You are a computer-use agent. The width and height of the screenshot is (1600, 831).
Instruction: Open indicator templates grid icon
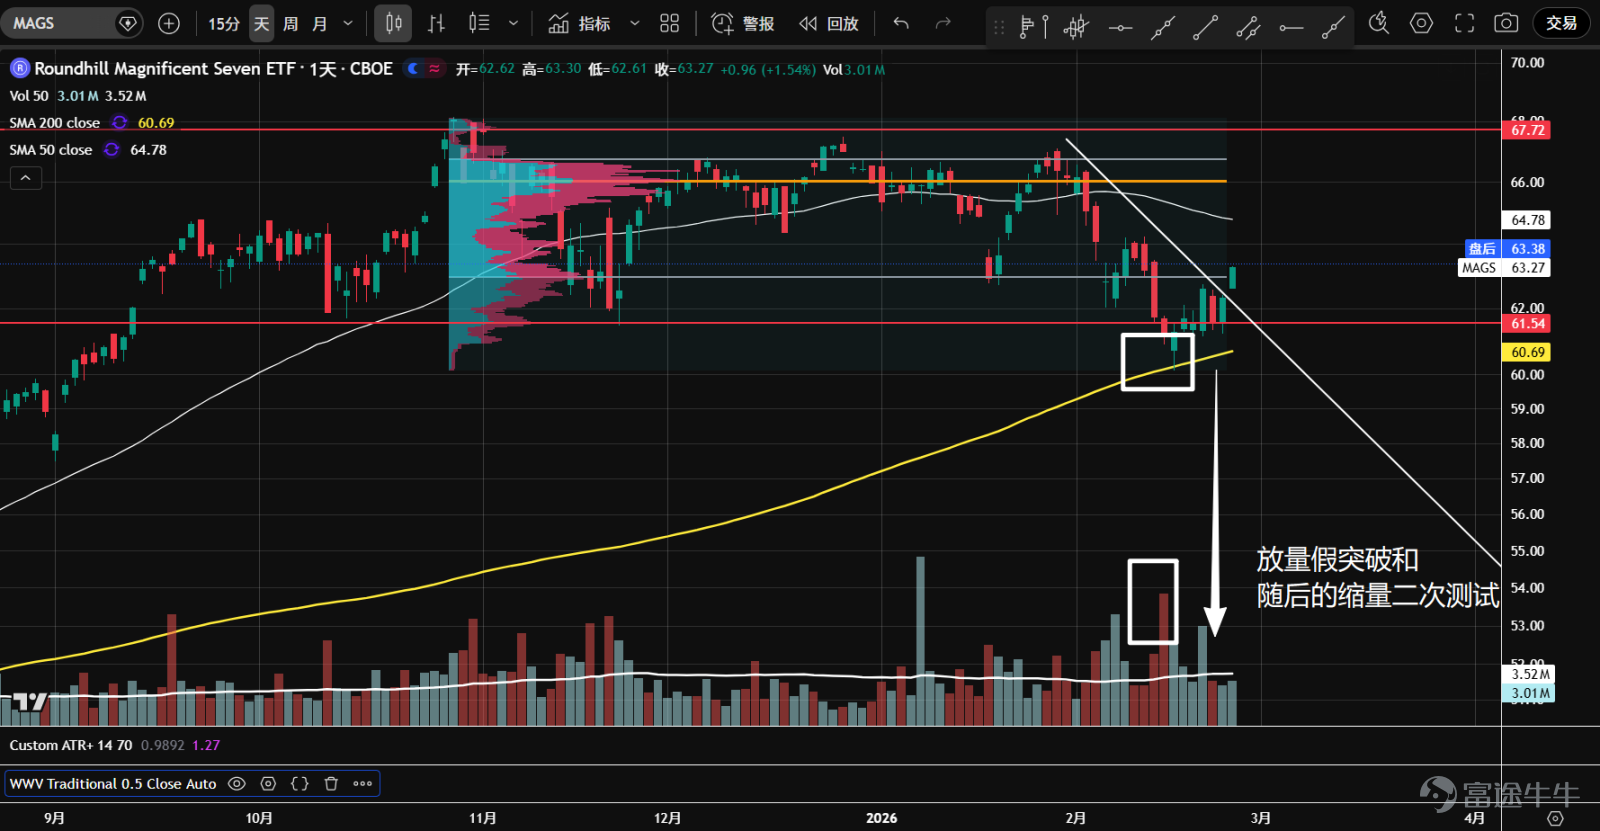pyautogui.click(x=670, y=23)
